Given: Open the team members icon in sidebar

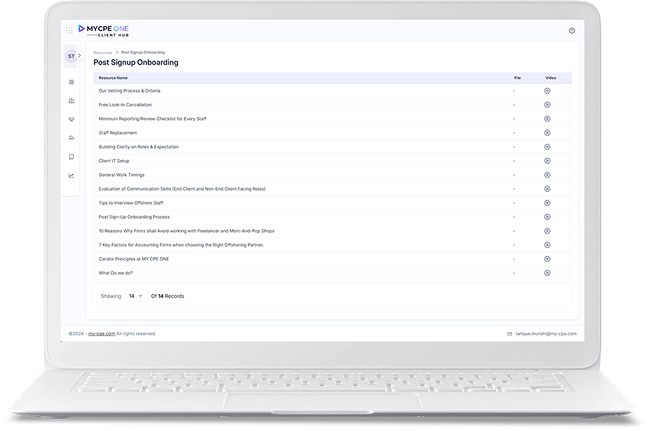Looking at the screenshot, I should (x=71, y=119).
